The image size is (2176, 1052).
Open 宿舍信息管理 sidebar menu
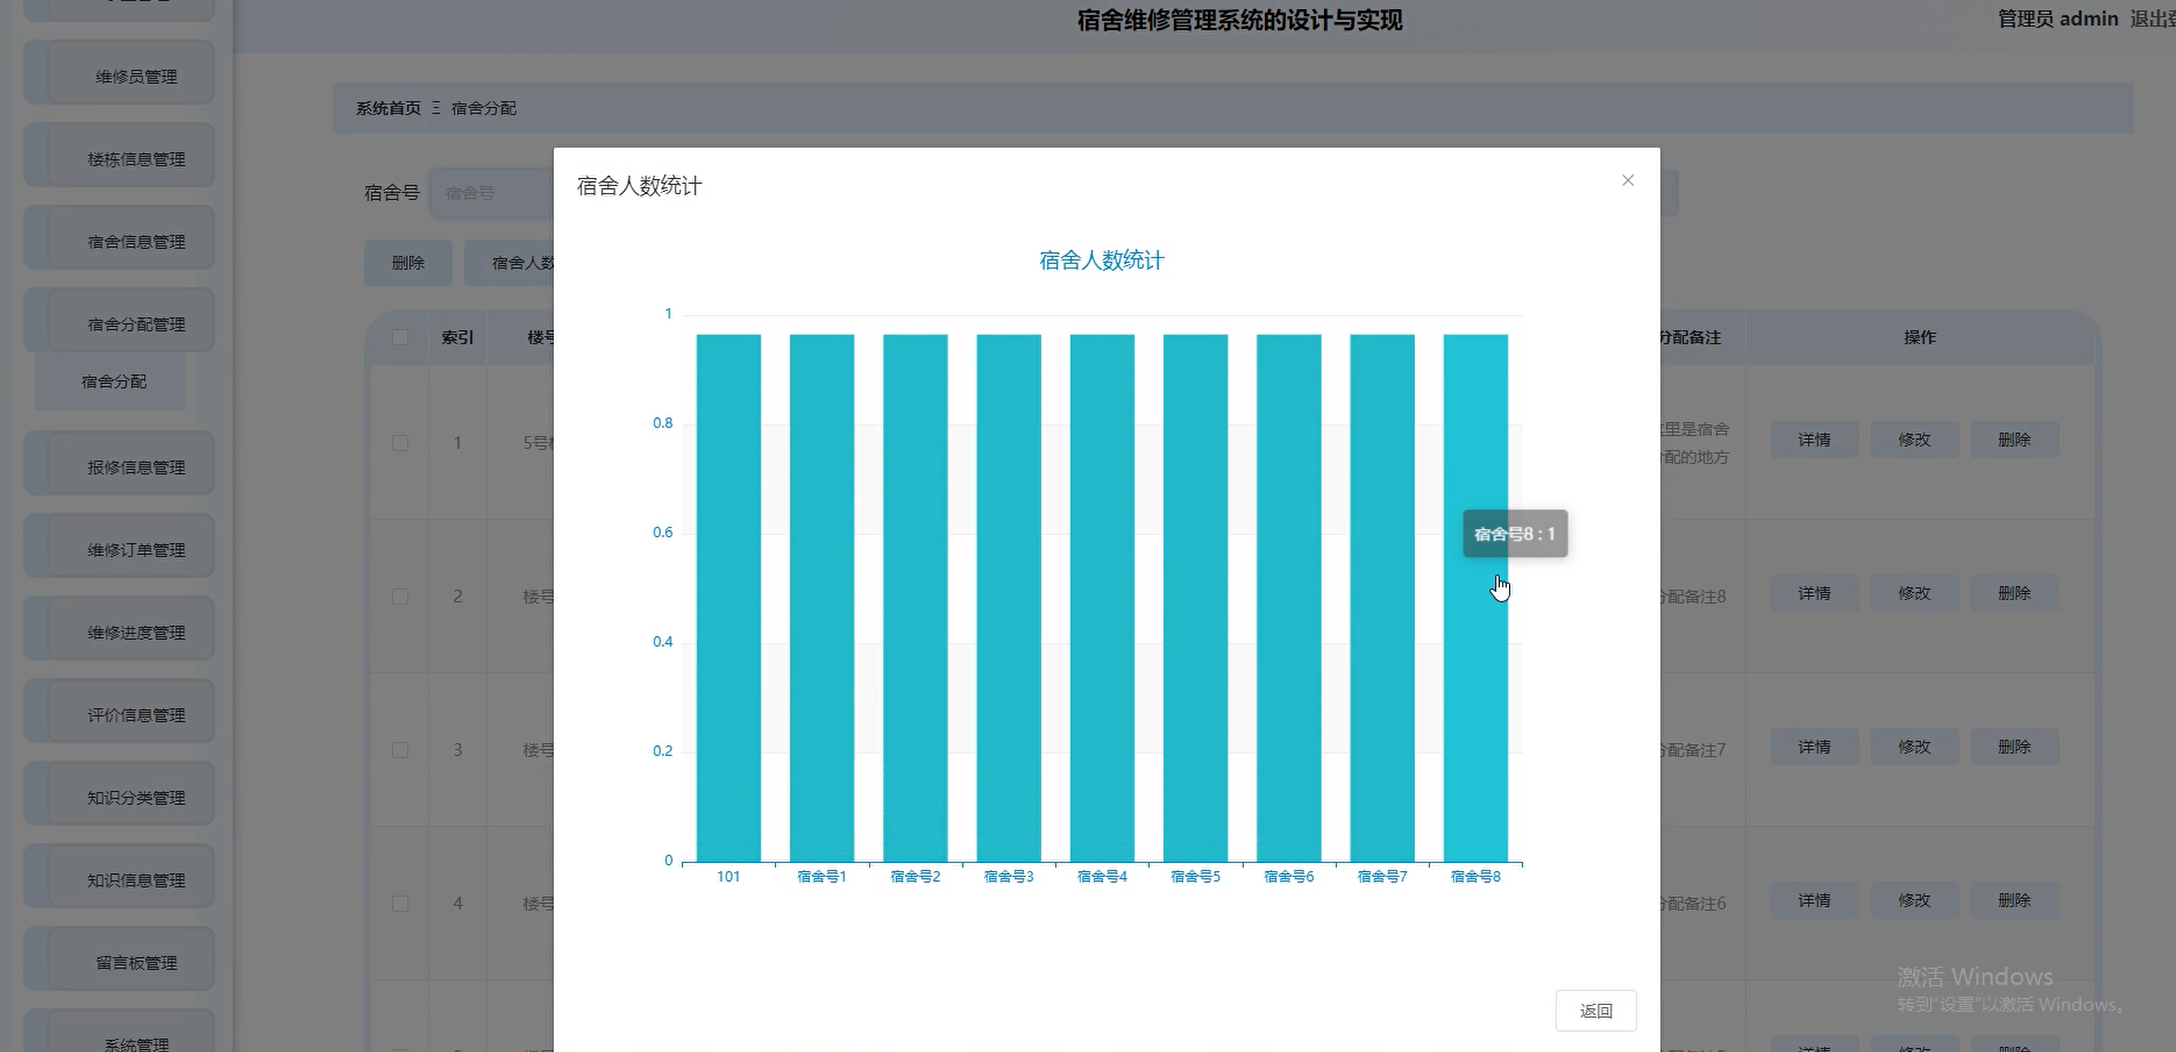119,239
